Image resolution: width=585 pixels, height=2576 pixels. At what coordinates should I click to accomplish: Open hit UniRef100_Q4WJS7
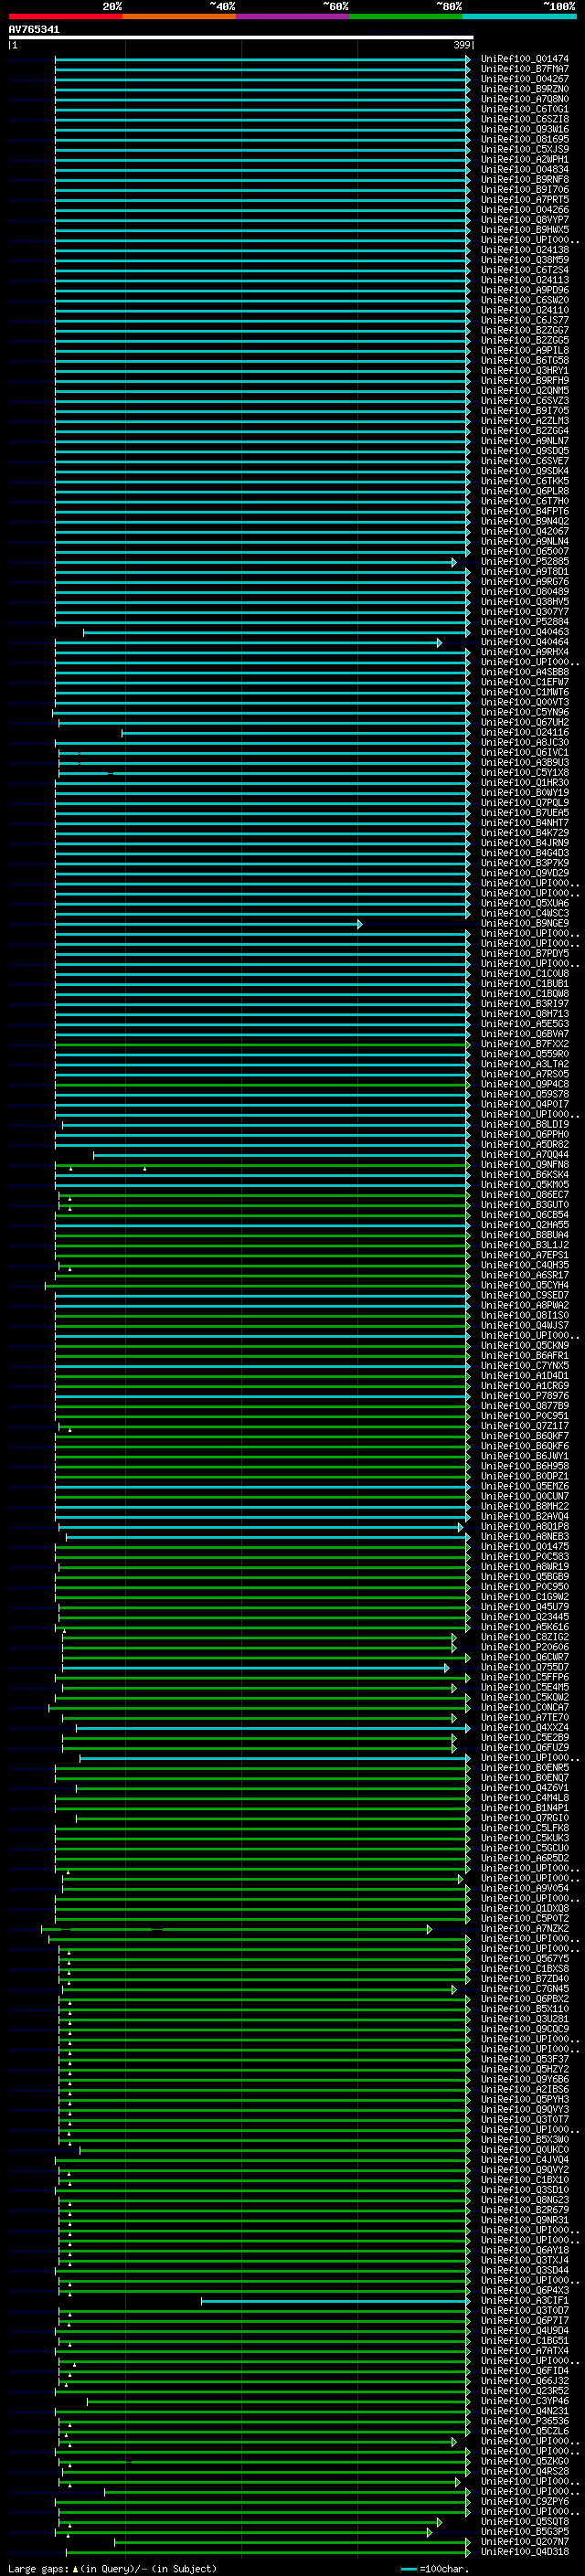click(525, 1326)
